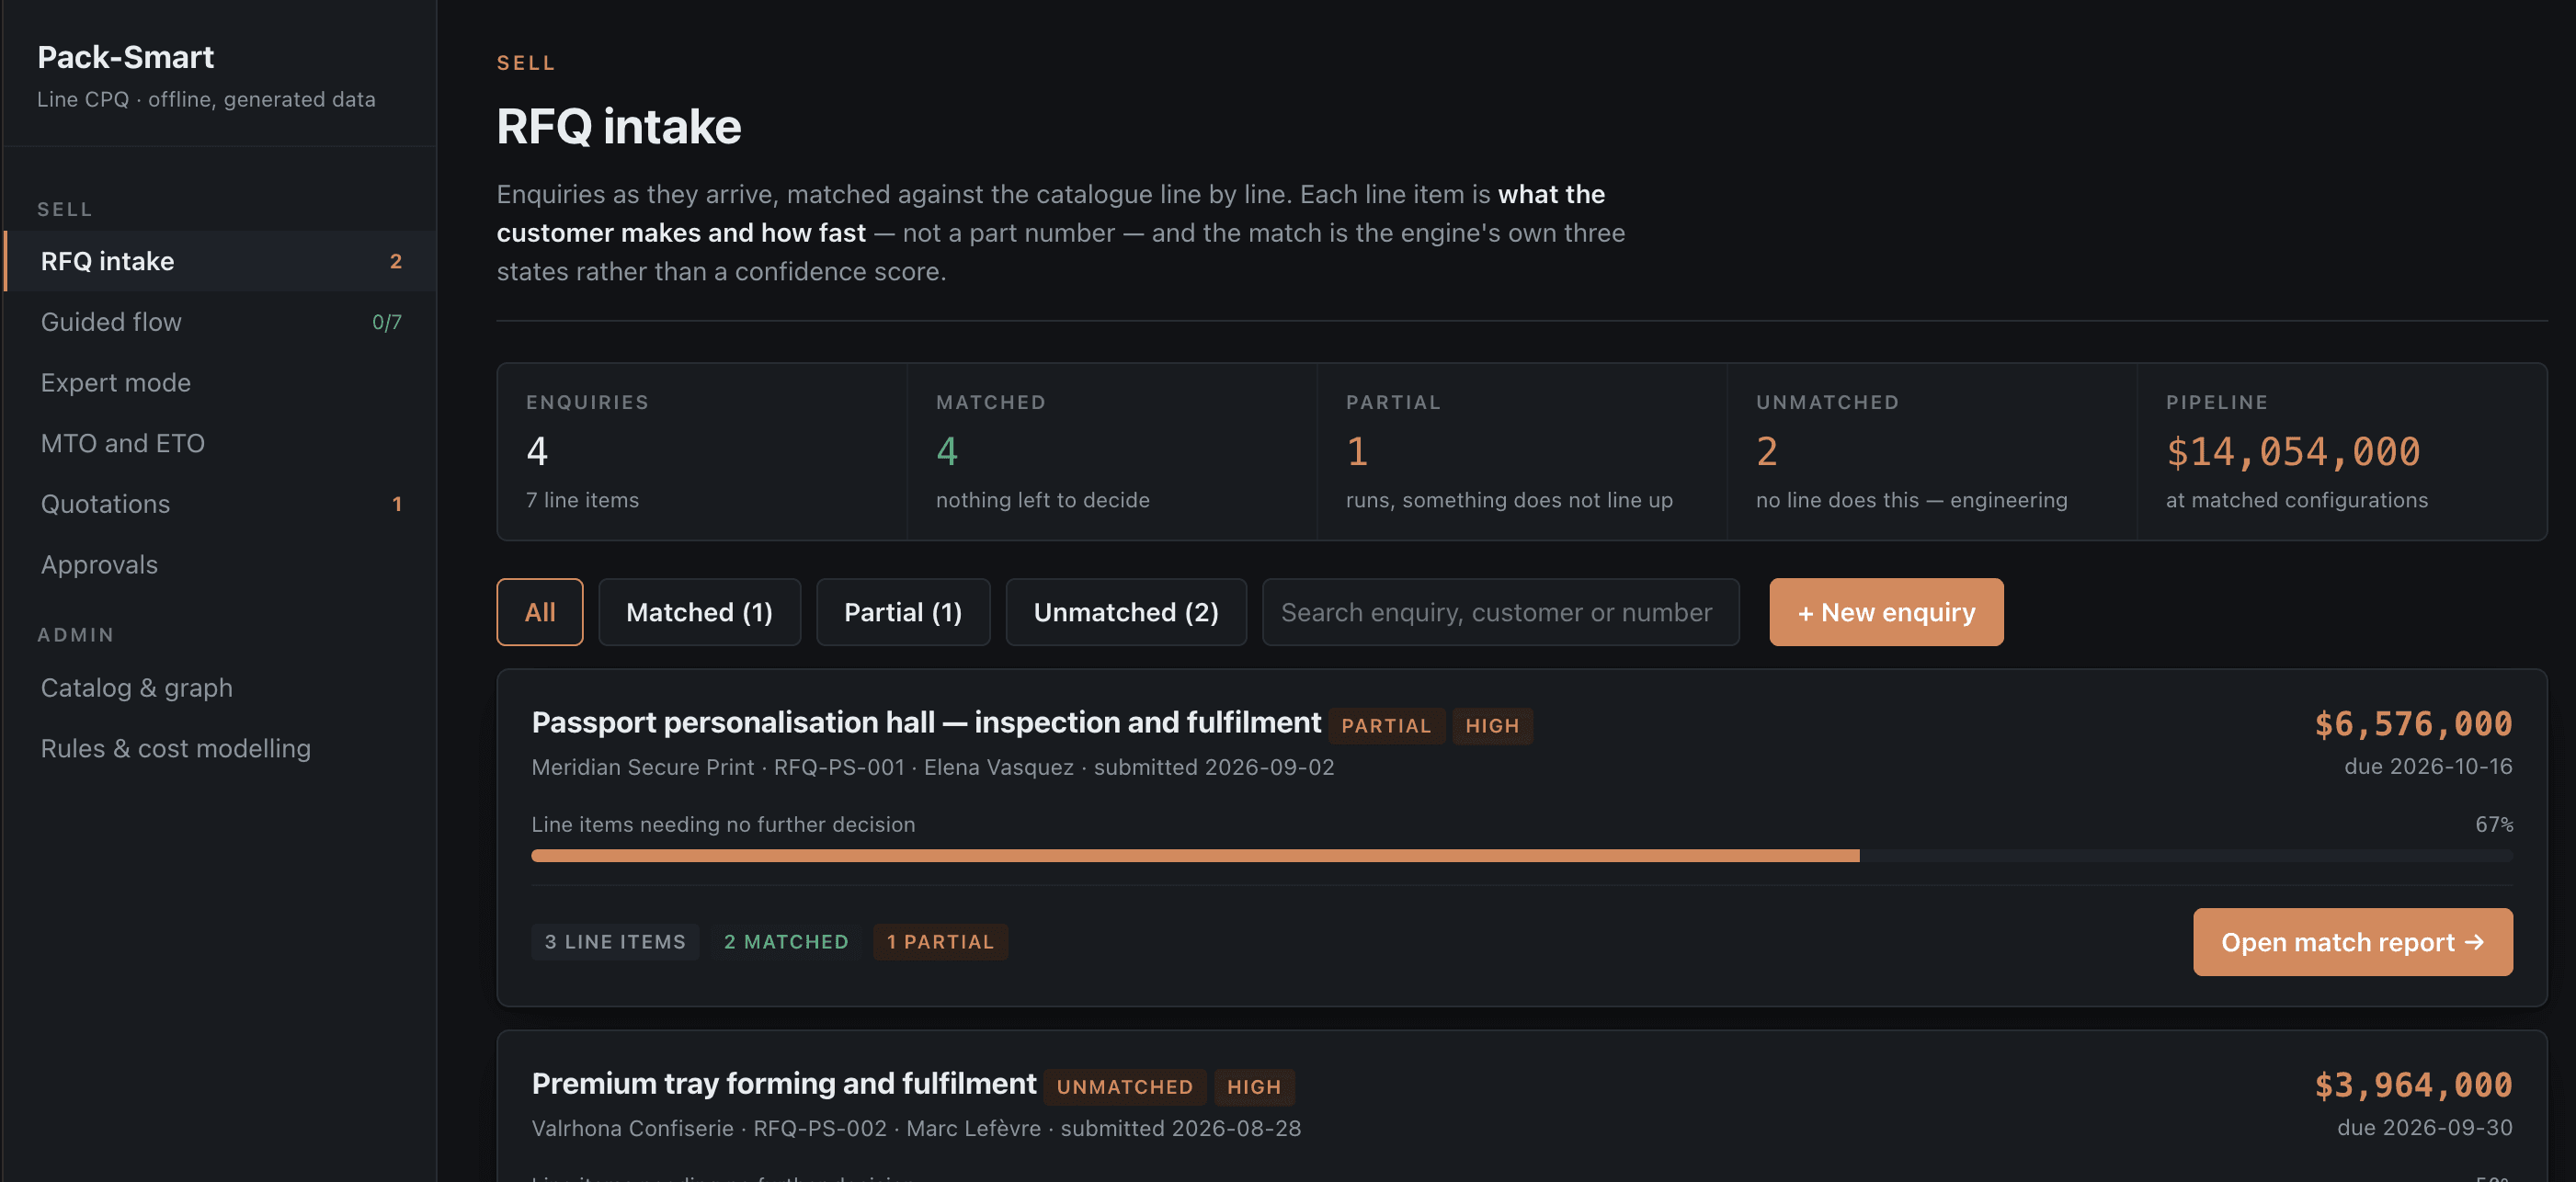Open Catalog & graph admin page
2576x1182 pixels.
pyautogui.click(x=220, y=688)
